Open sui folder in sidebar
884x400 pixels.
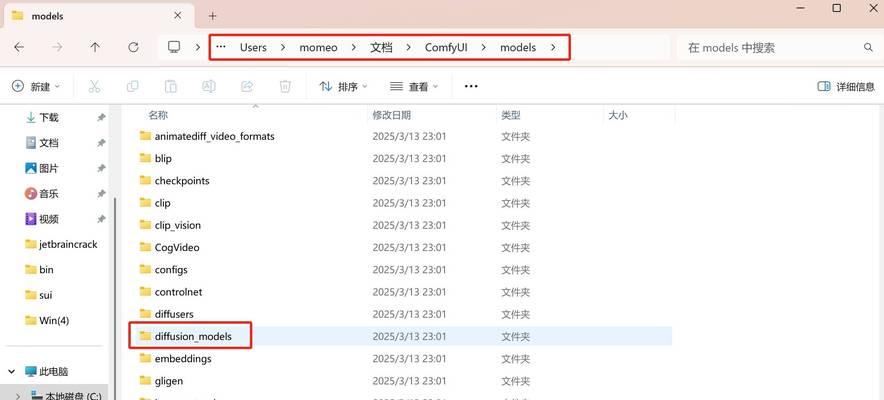[39, 295]
